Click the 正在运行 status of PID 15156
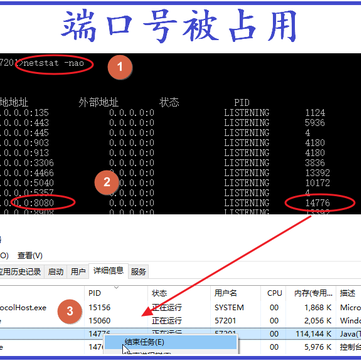 (x=167, y=307)
